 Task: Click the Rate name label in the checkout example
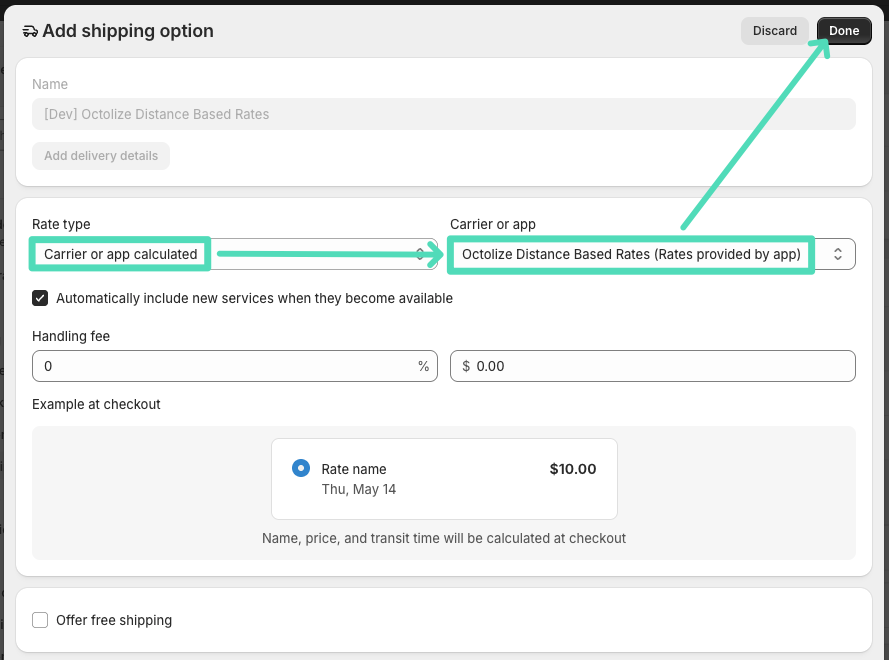[354, 469]
